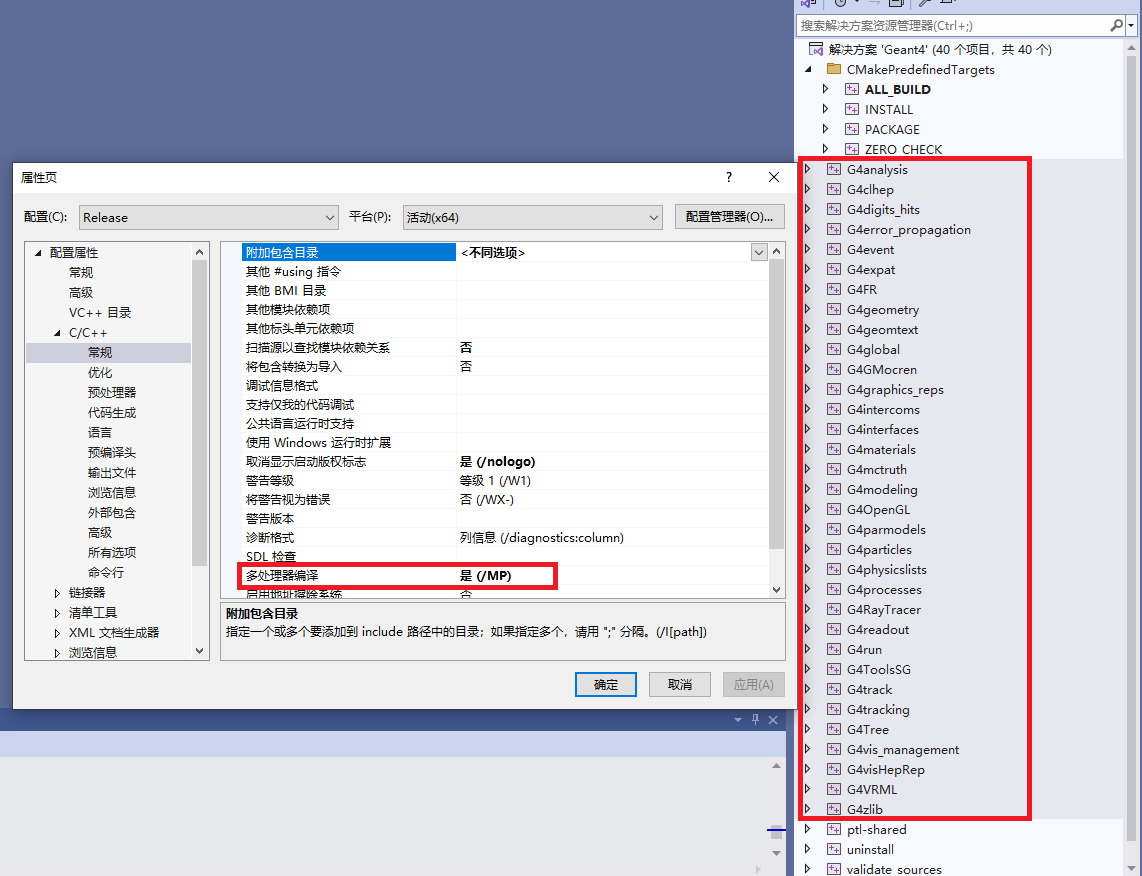The height and width of the screenshot is (876, 1142).
Task: Expand the CMakePredefinedTargets folder
Action: (808, 69)
